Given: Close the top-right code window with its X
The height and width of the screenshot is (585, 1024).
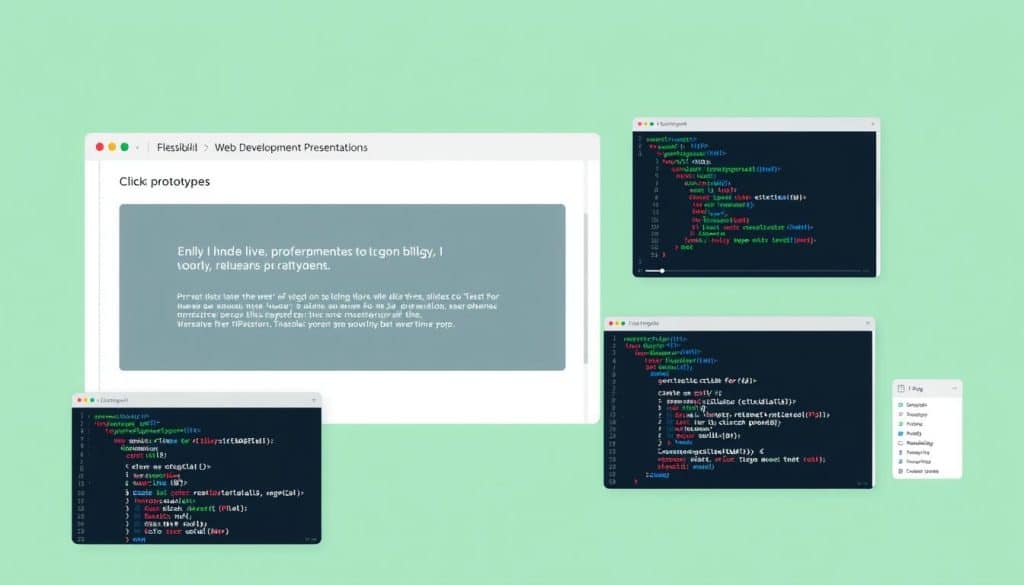Looking at the screenshot, I should 872,123.
